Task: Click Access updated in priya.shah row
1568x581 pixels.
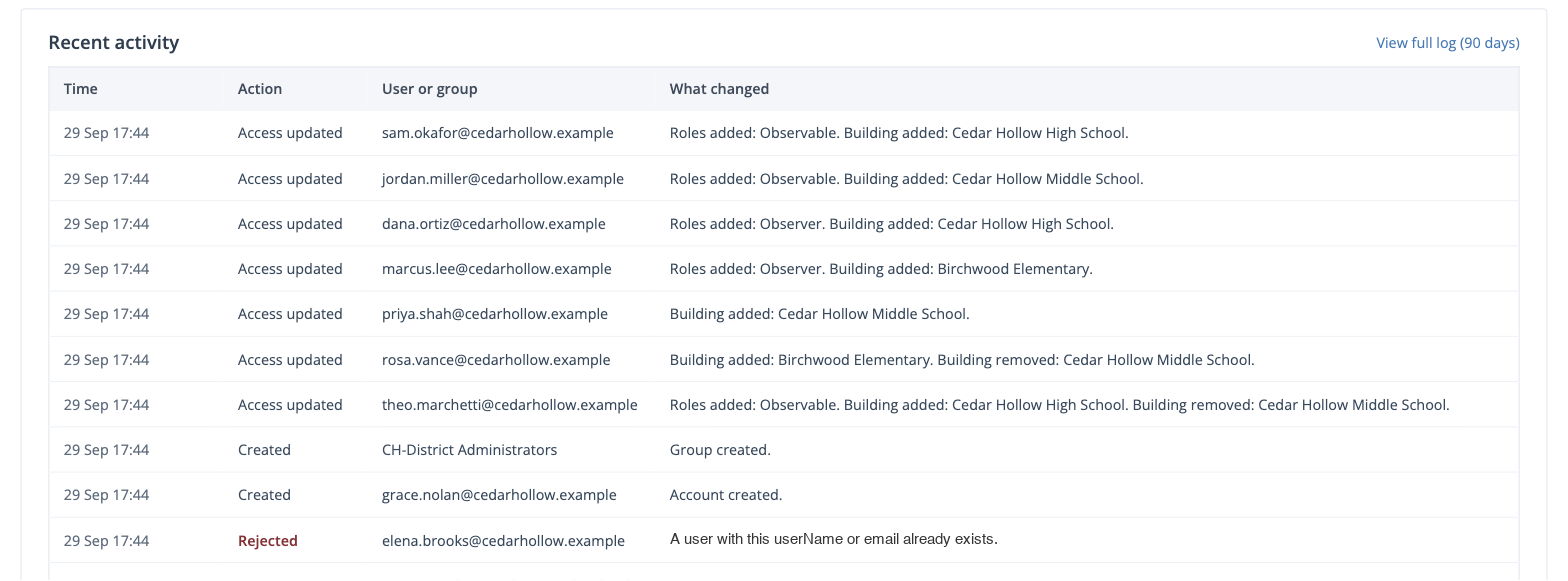Action: [x=290, y=314]
